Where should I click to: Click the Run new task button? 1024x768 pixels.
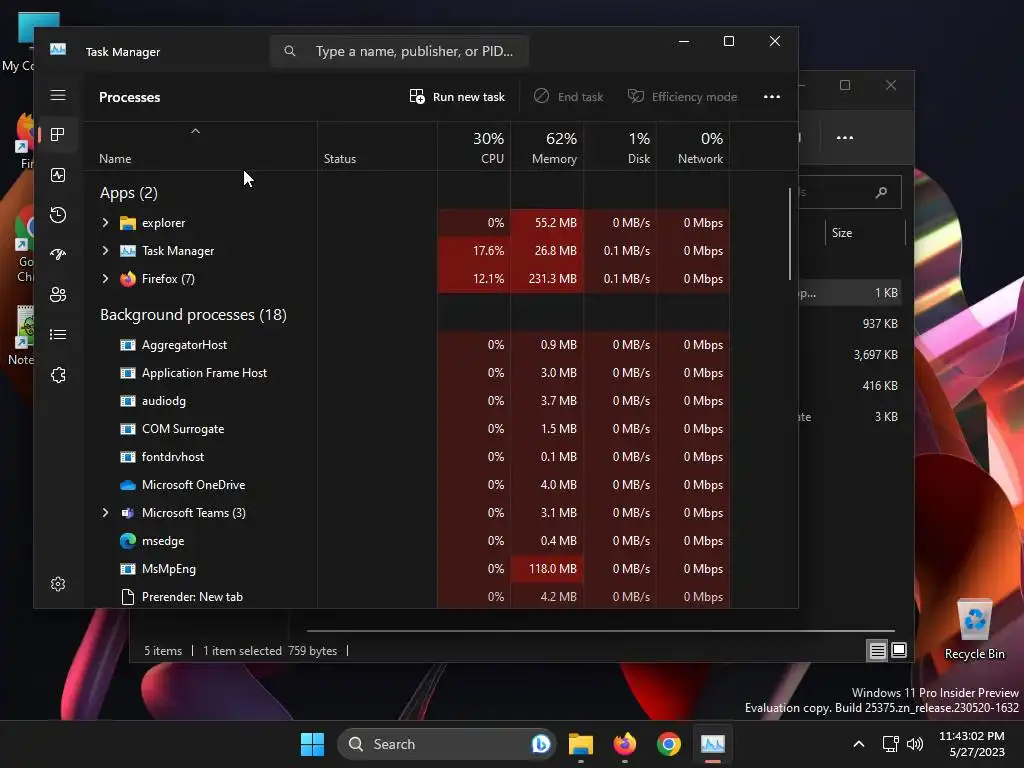456,97
